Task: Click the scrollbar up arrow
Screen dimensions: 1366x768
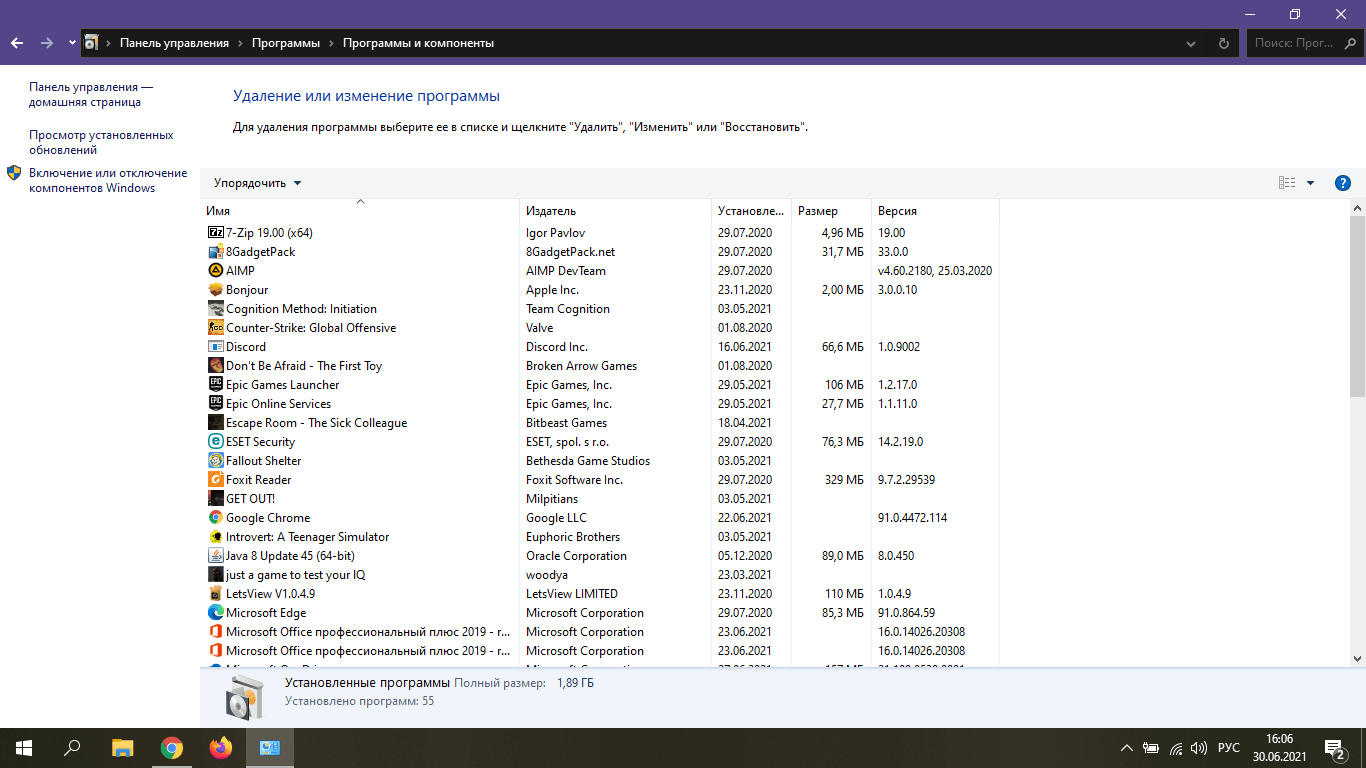Action: (x=1357, y=207)
